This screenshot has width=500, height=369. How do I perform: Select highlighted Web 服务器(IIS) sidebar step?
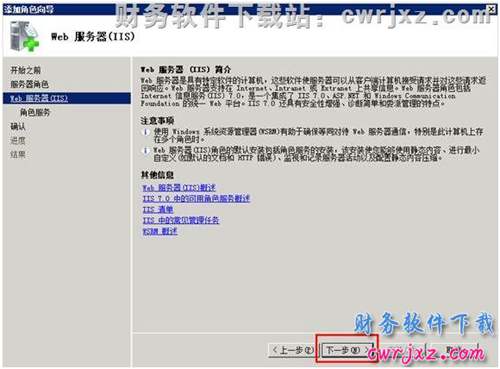pos(67,98)
